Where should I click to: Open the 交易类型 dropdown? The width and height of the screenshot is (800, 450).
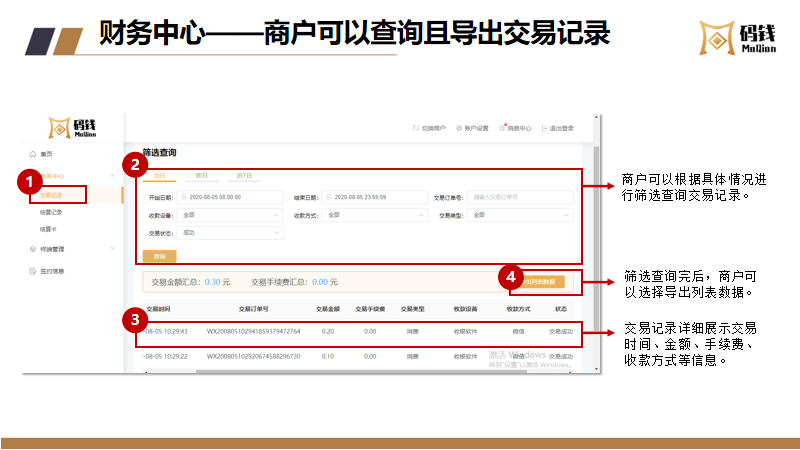520,215
